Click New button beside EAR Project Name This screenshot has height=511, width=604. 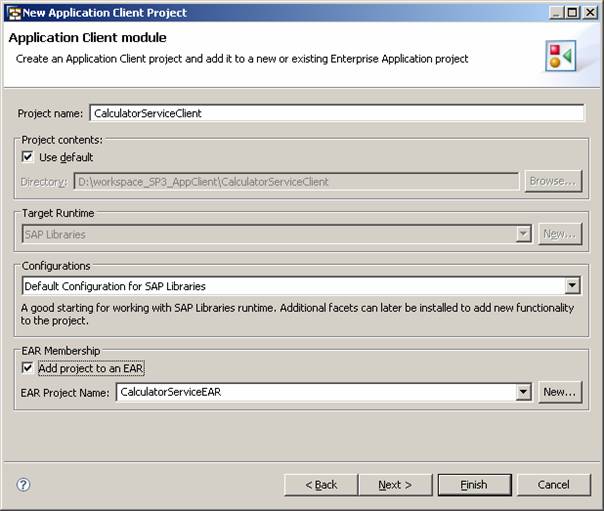coord(559,392)
